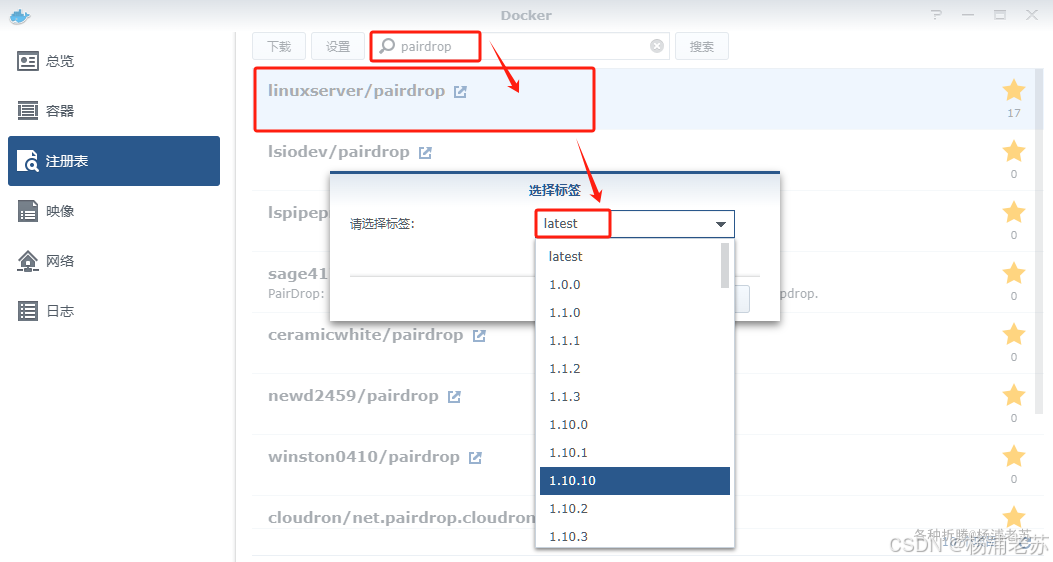Click the 日志 sidebar log icon
Viewport: 1053px width, 562px height.
[28, 311]
